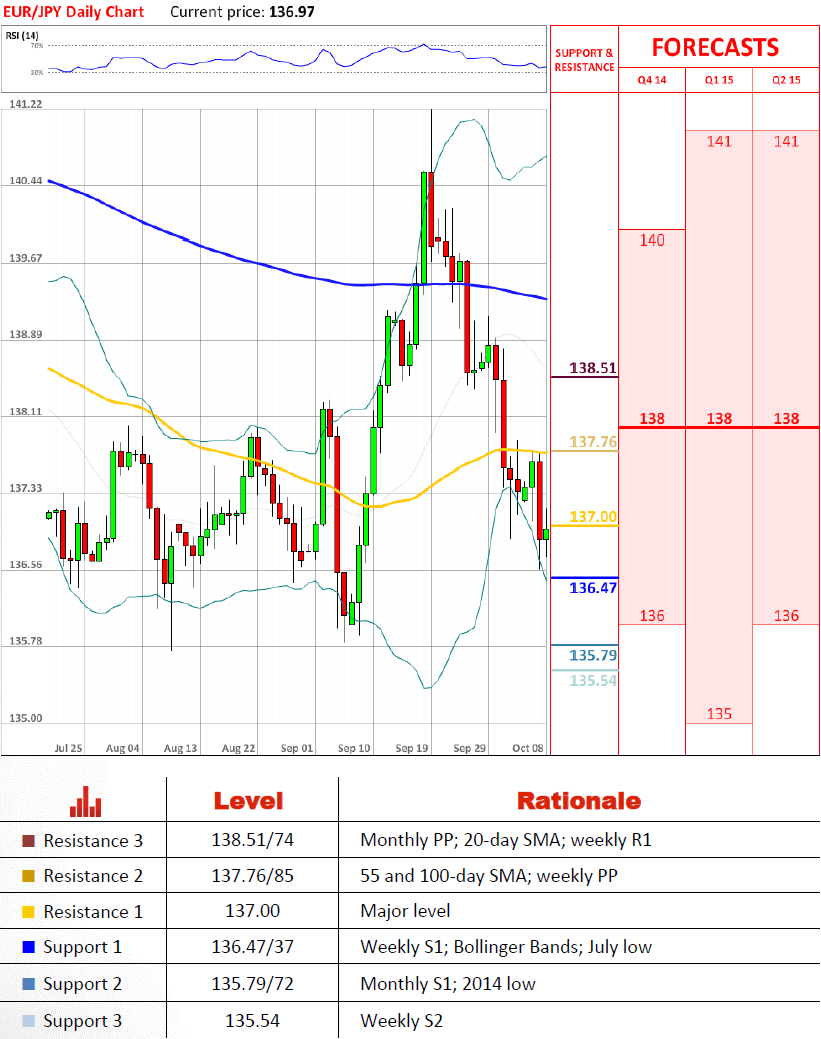Click the 138 median forecast in Q4 14
The width and height of the screenshot is (821, 1039).
(x=652, y=419)
